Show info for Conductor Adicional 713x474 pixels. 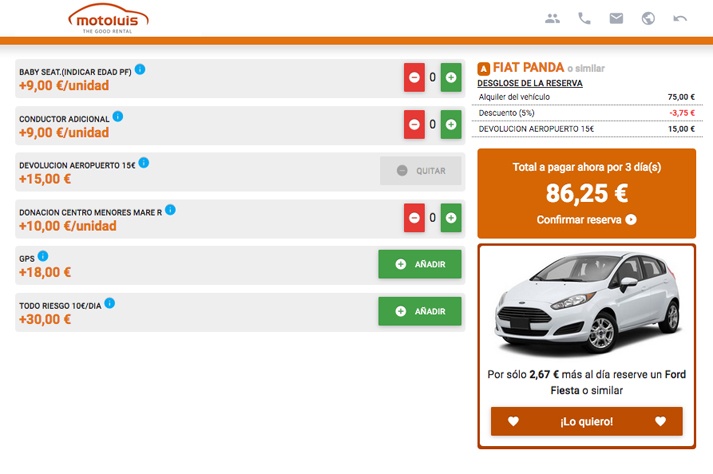tap(118, 116)
